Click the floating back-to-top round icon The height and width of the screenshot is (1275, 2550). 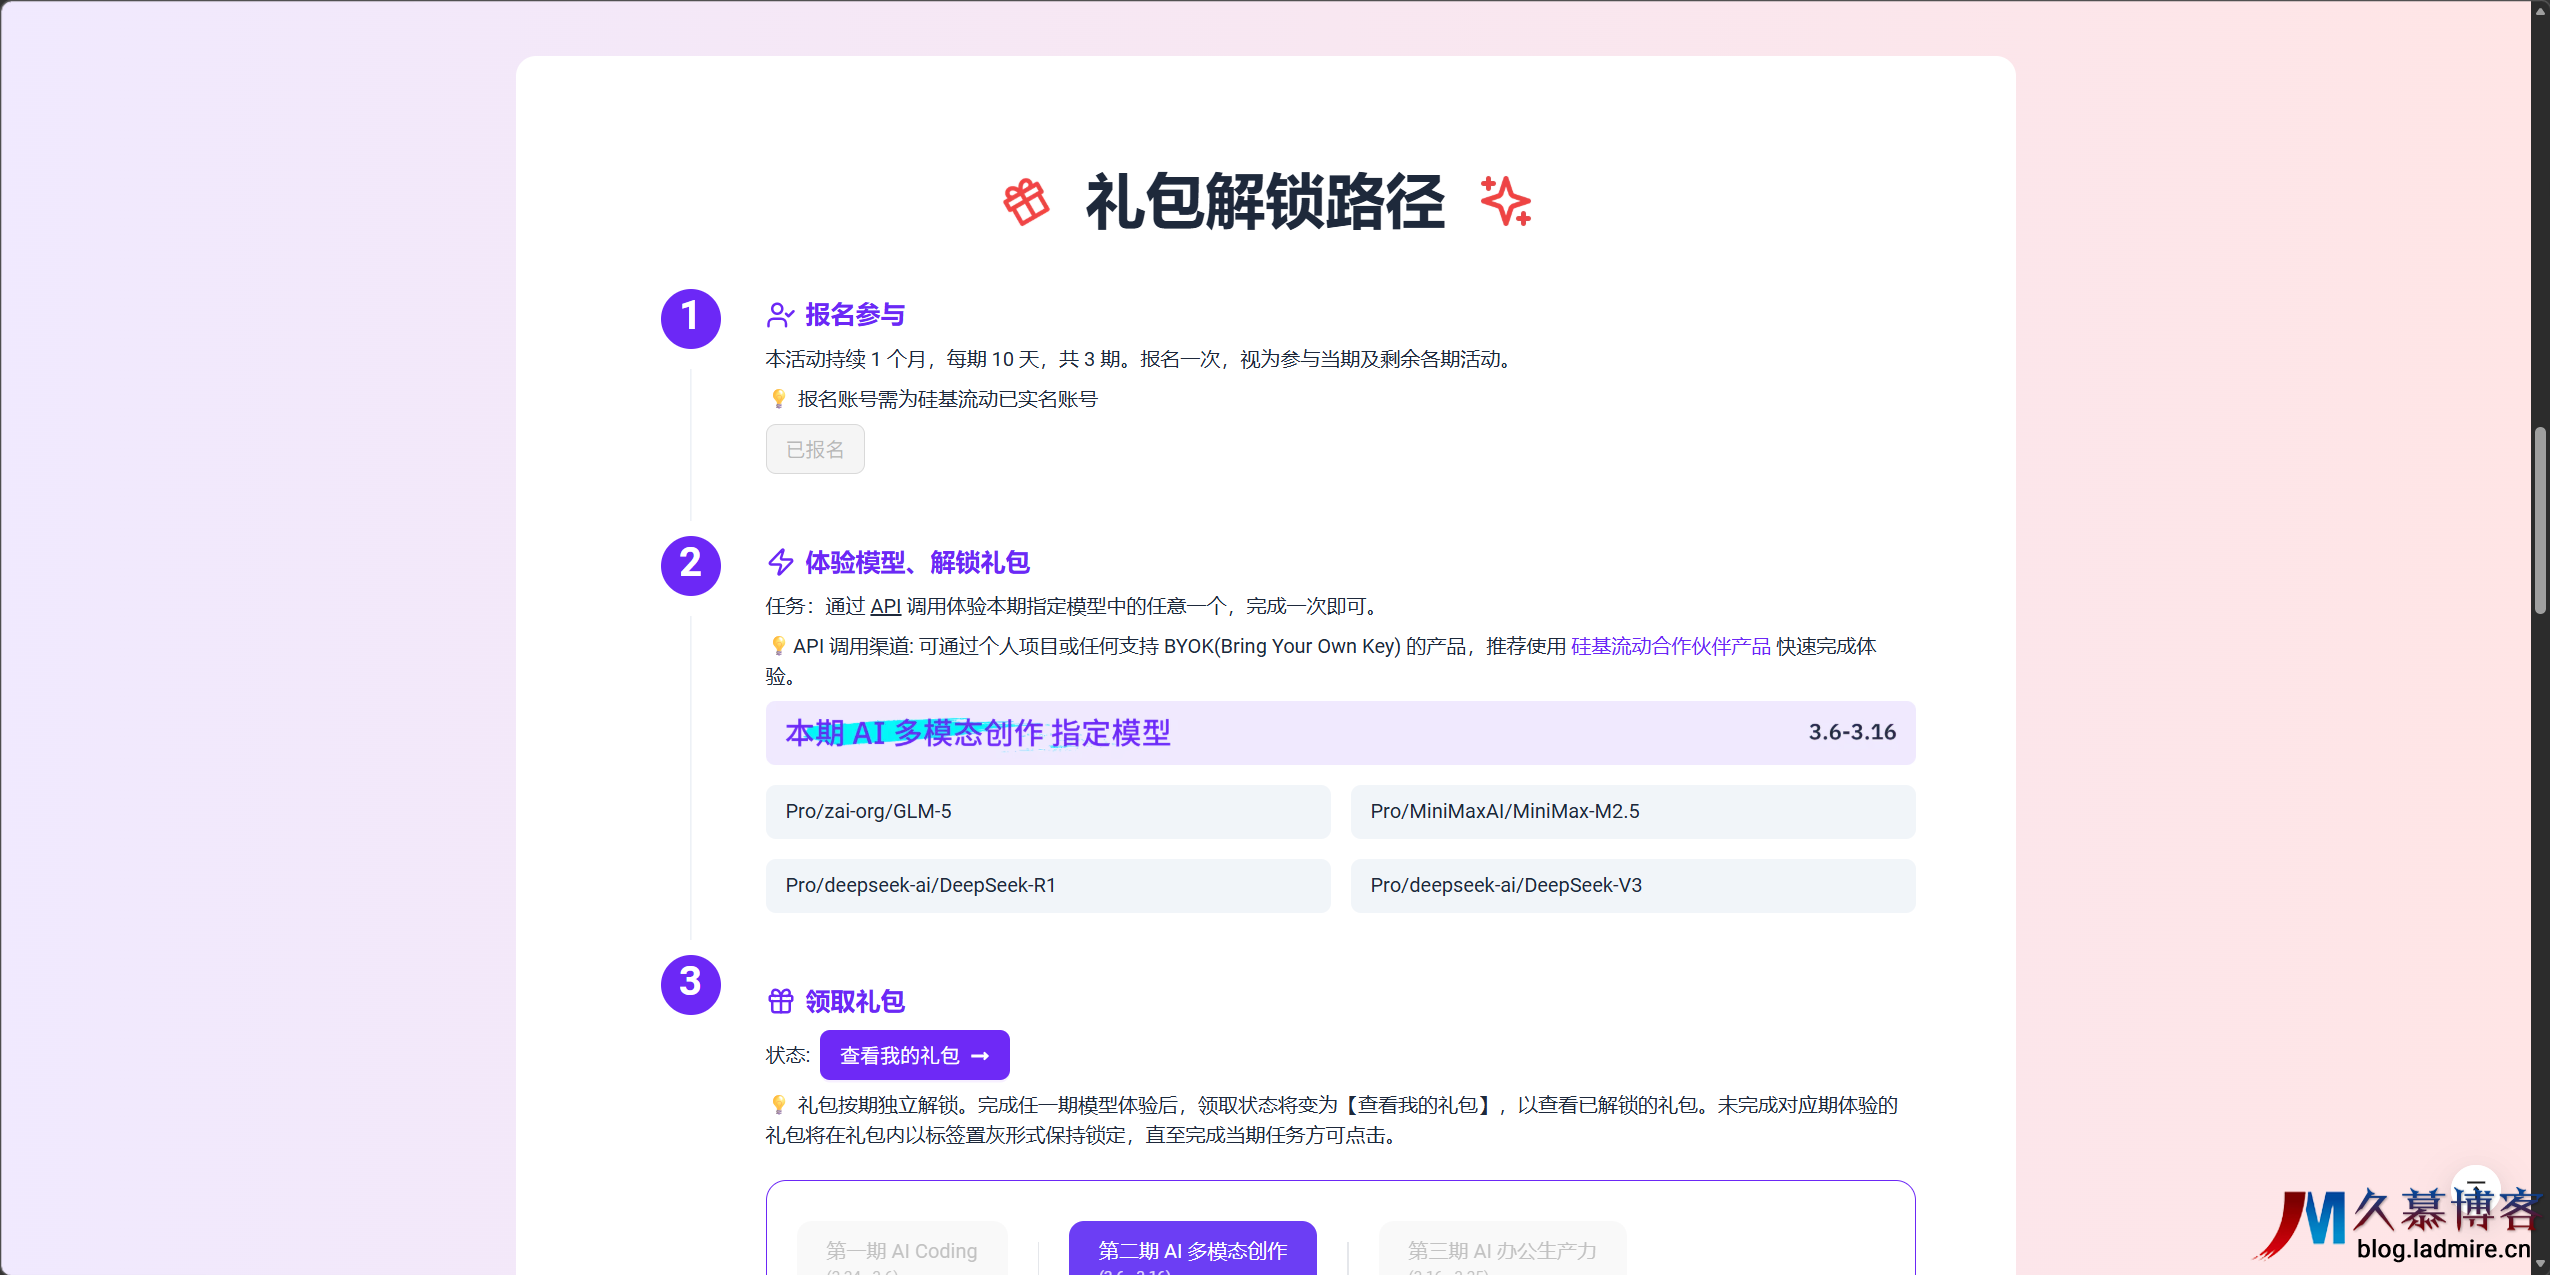(x=2475, y=1186)
